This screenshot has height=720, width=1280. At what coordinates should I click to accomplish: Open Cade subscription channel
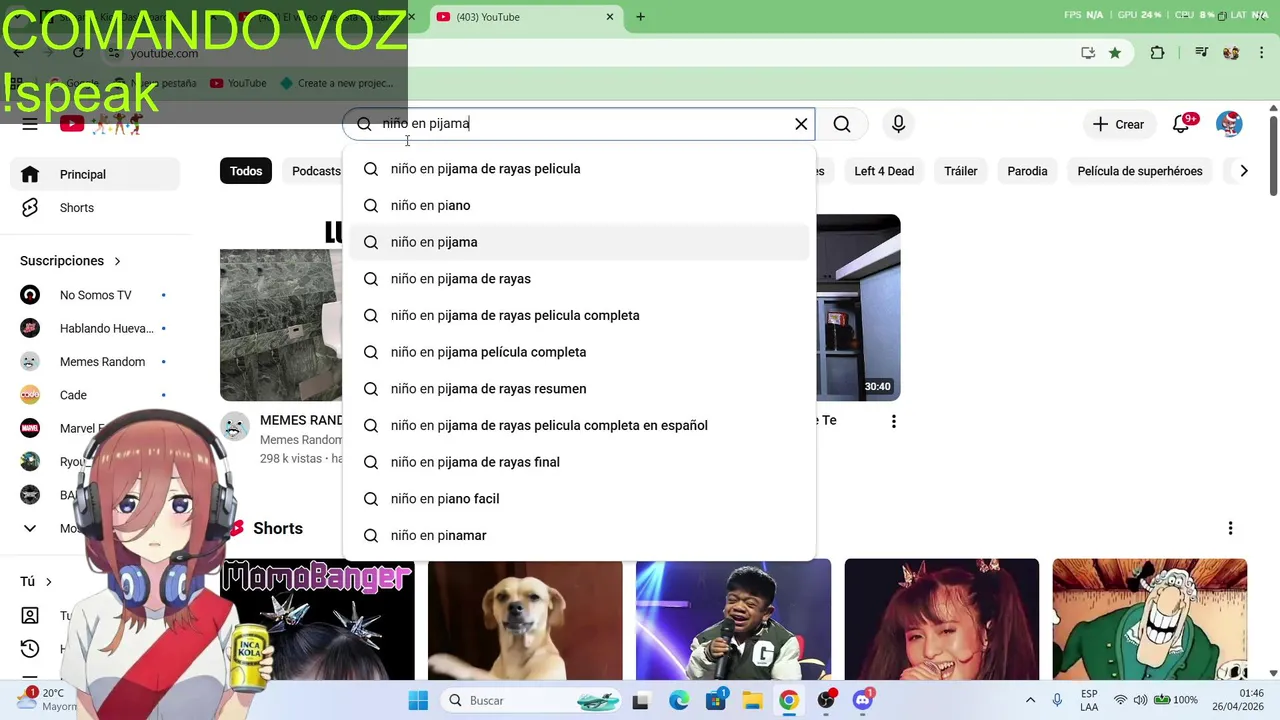click(95, 395)
